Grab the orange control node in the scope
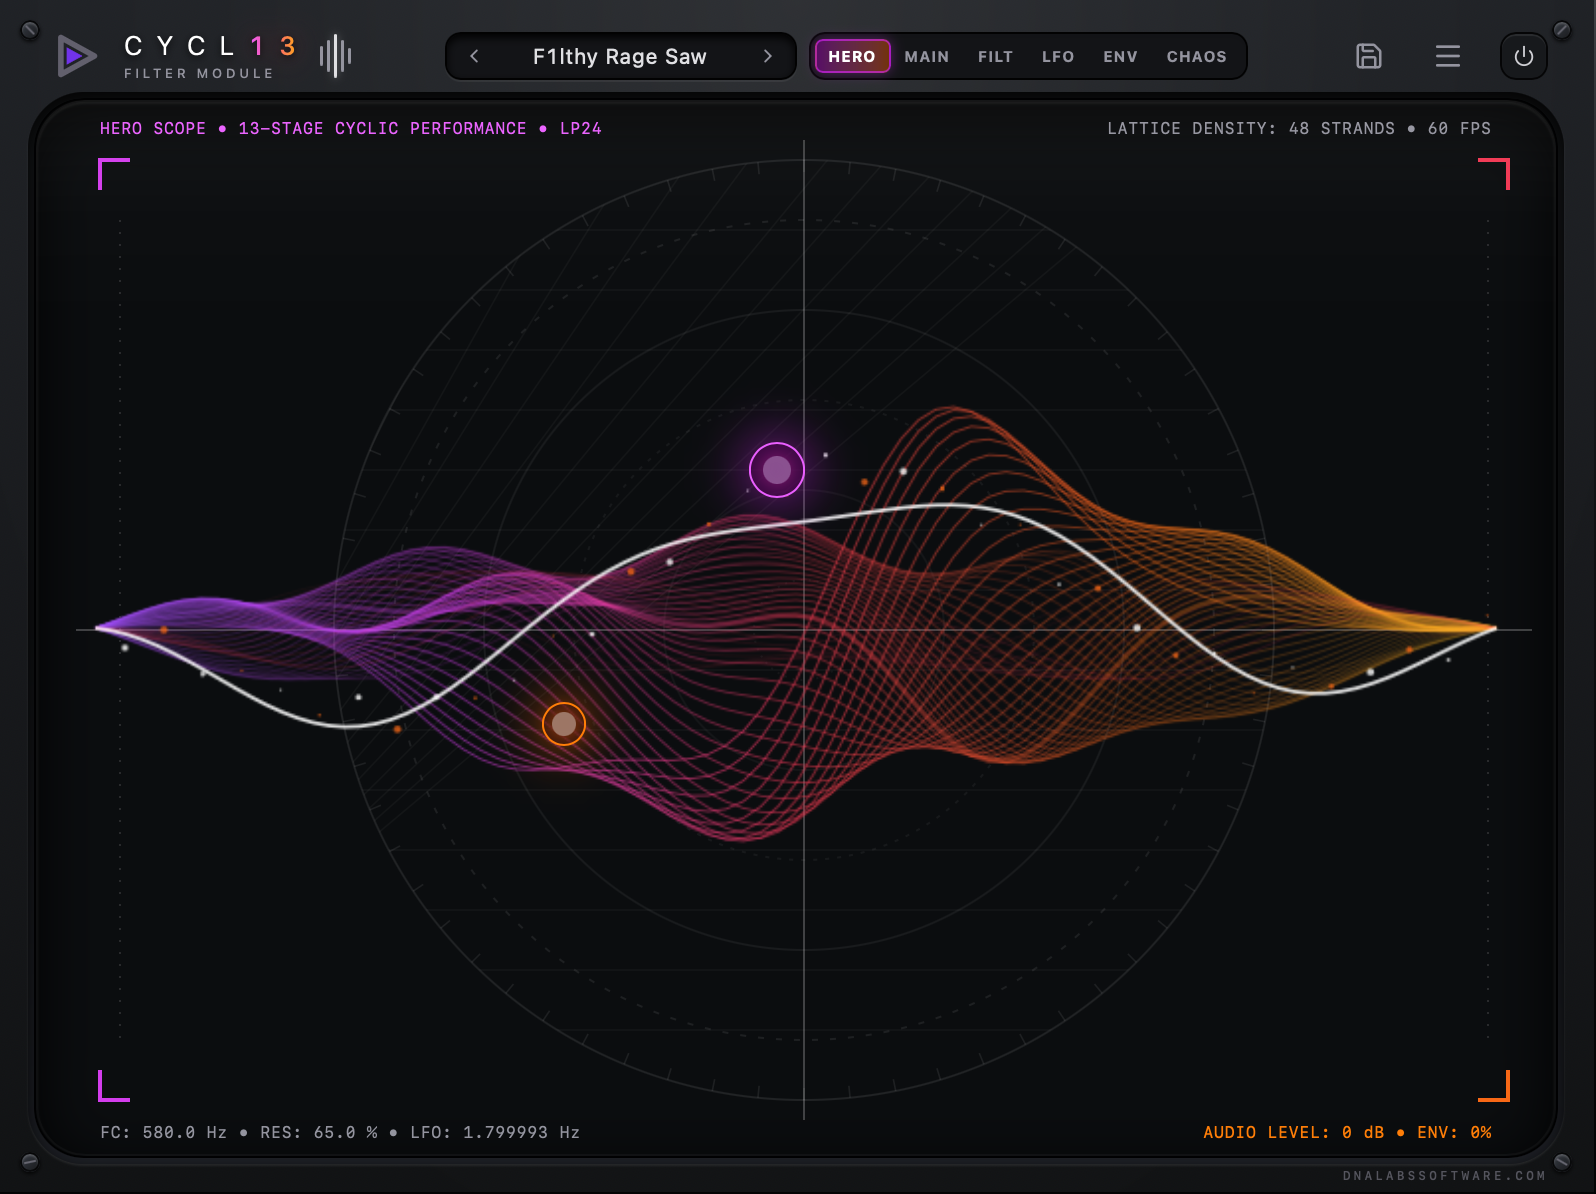The height and width of the screenshot is (1194, 1596). point(564,723)
